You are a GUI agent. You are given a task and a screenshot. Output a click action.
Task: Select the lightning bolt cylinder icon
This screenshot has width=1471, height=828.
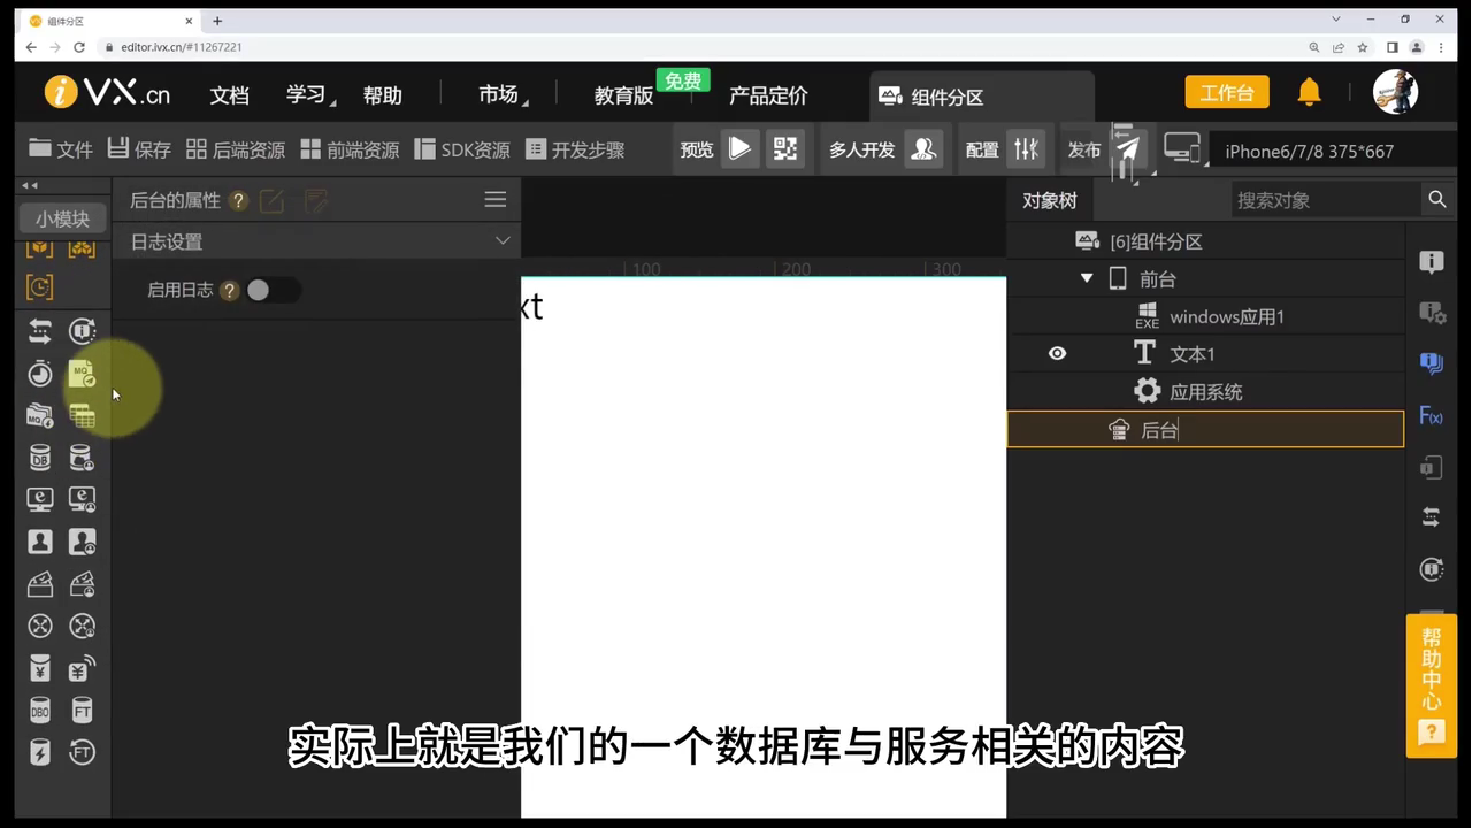(x=40, y=753)
